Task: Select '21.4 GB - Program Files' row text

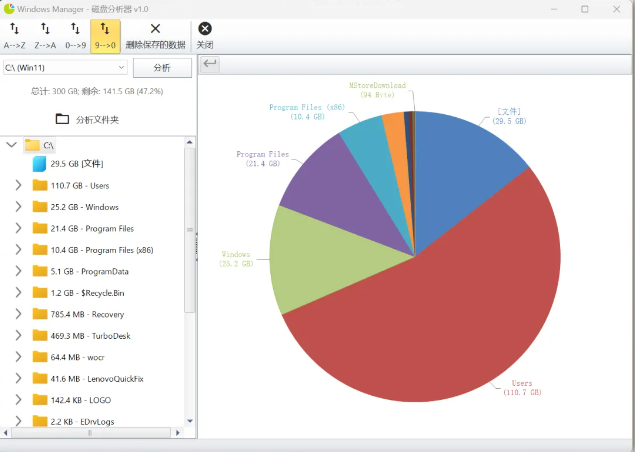Action: coord(92,228)
